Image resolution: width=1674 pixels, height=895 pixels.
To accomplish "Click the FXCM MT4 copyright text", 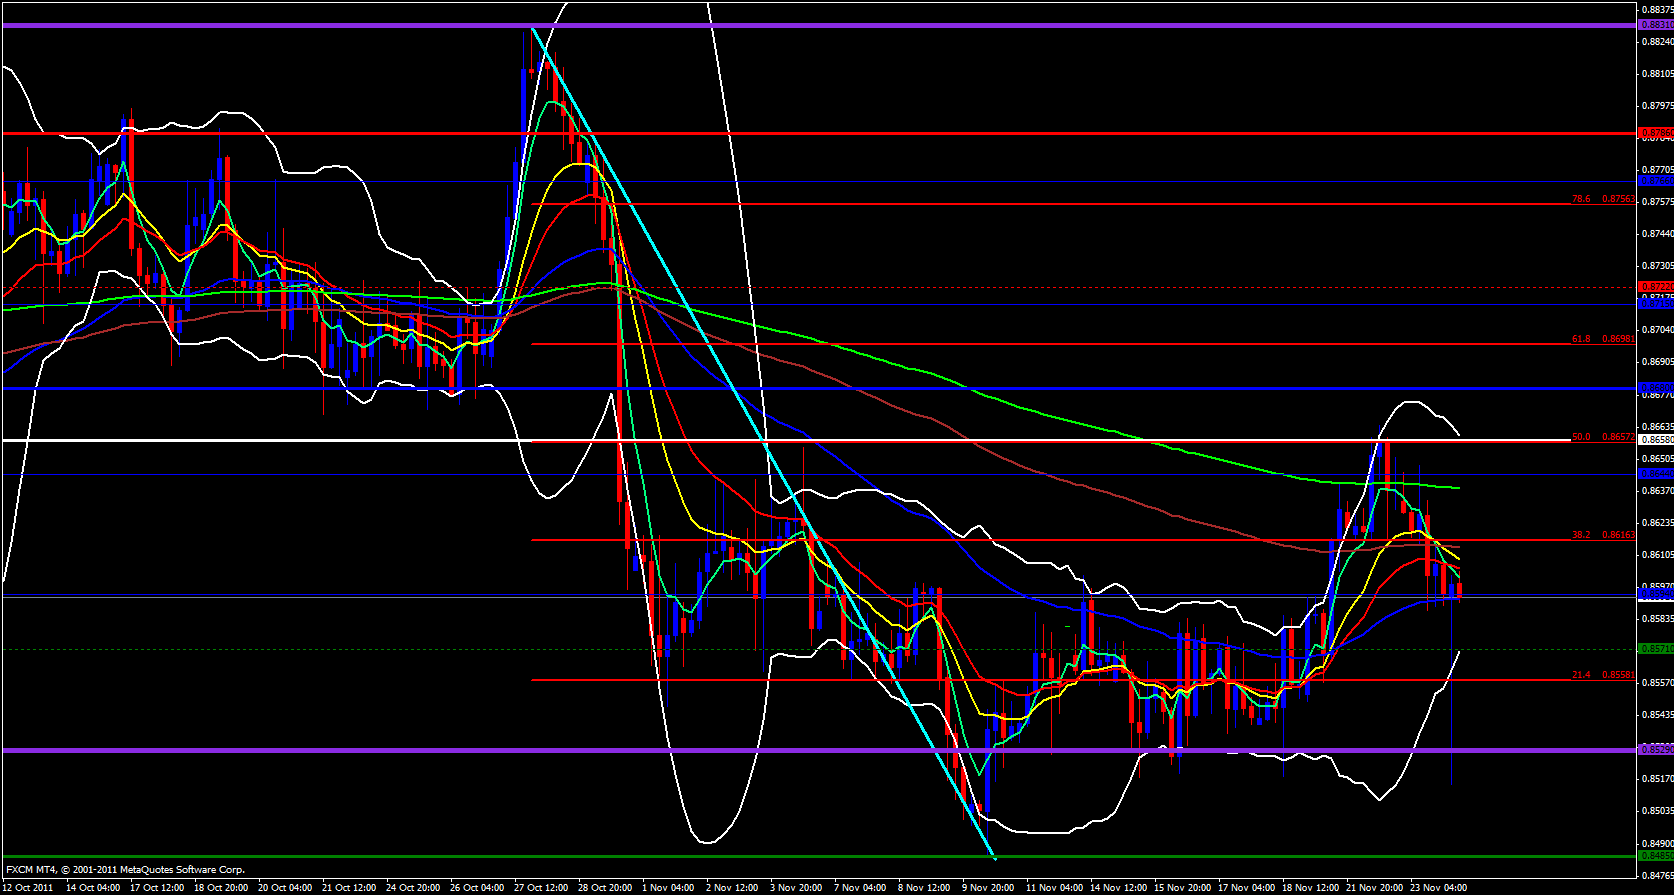I will point(125,869).
